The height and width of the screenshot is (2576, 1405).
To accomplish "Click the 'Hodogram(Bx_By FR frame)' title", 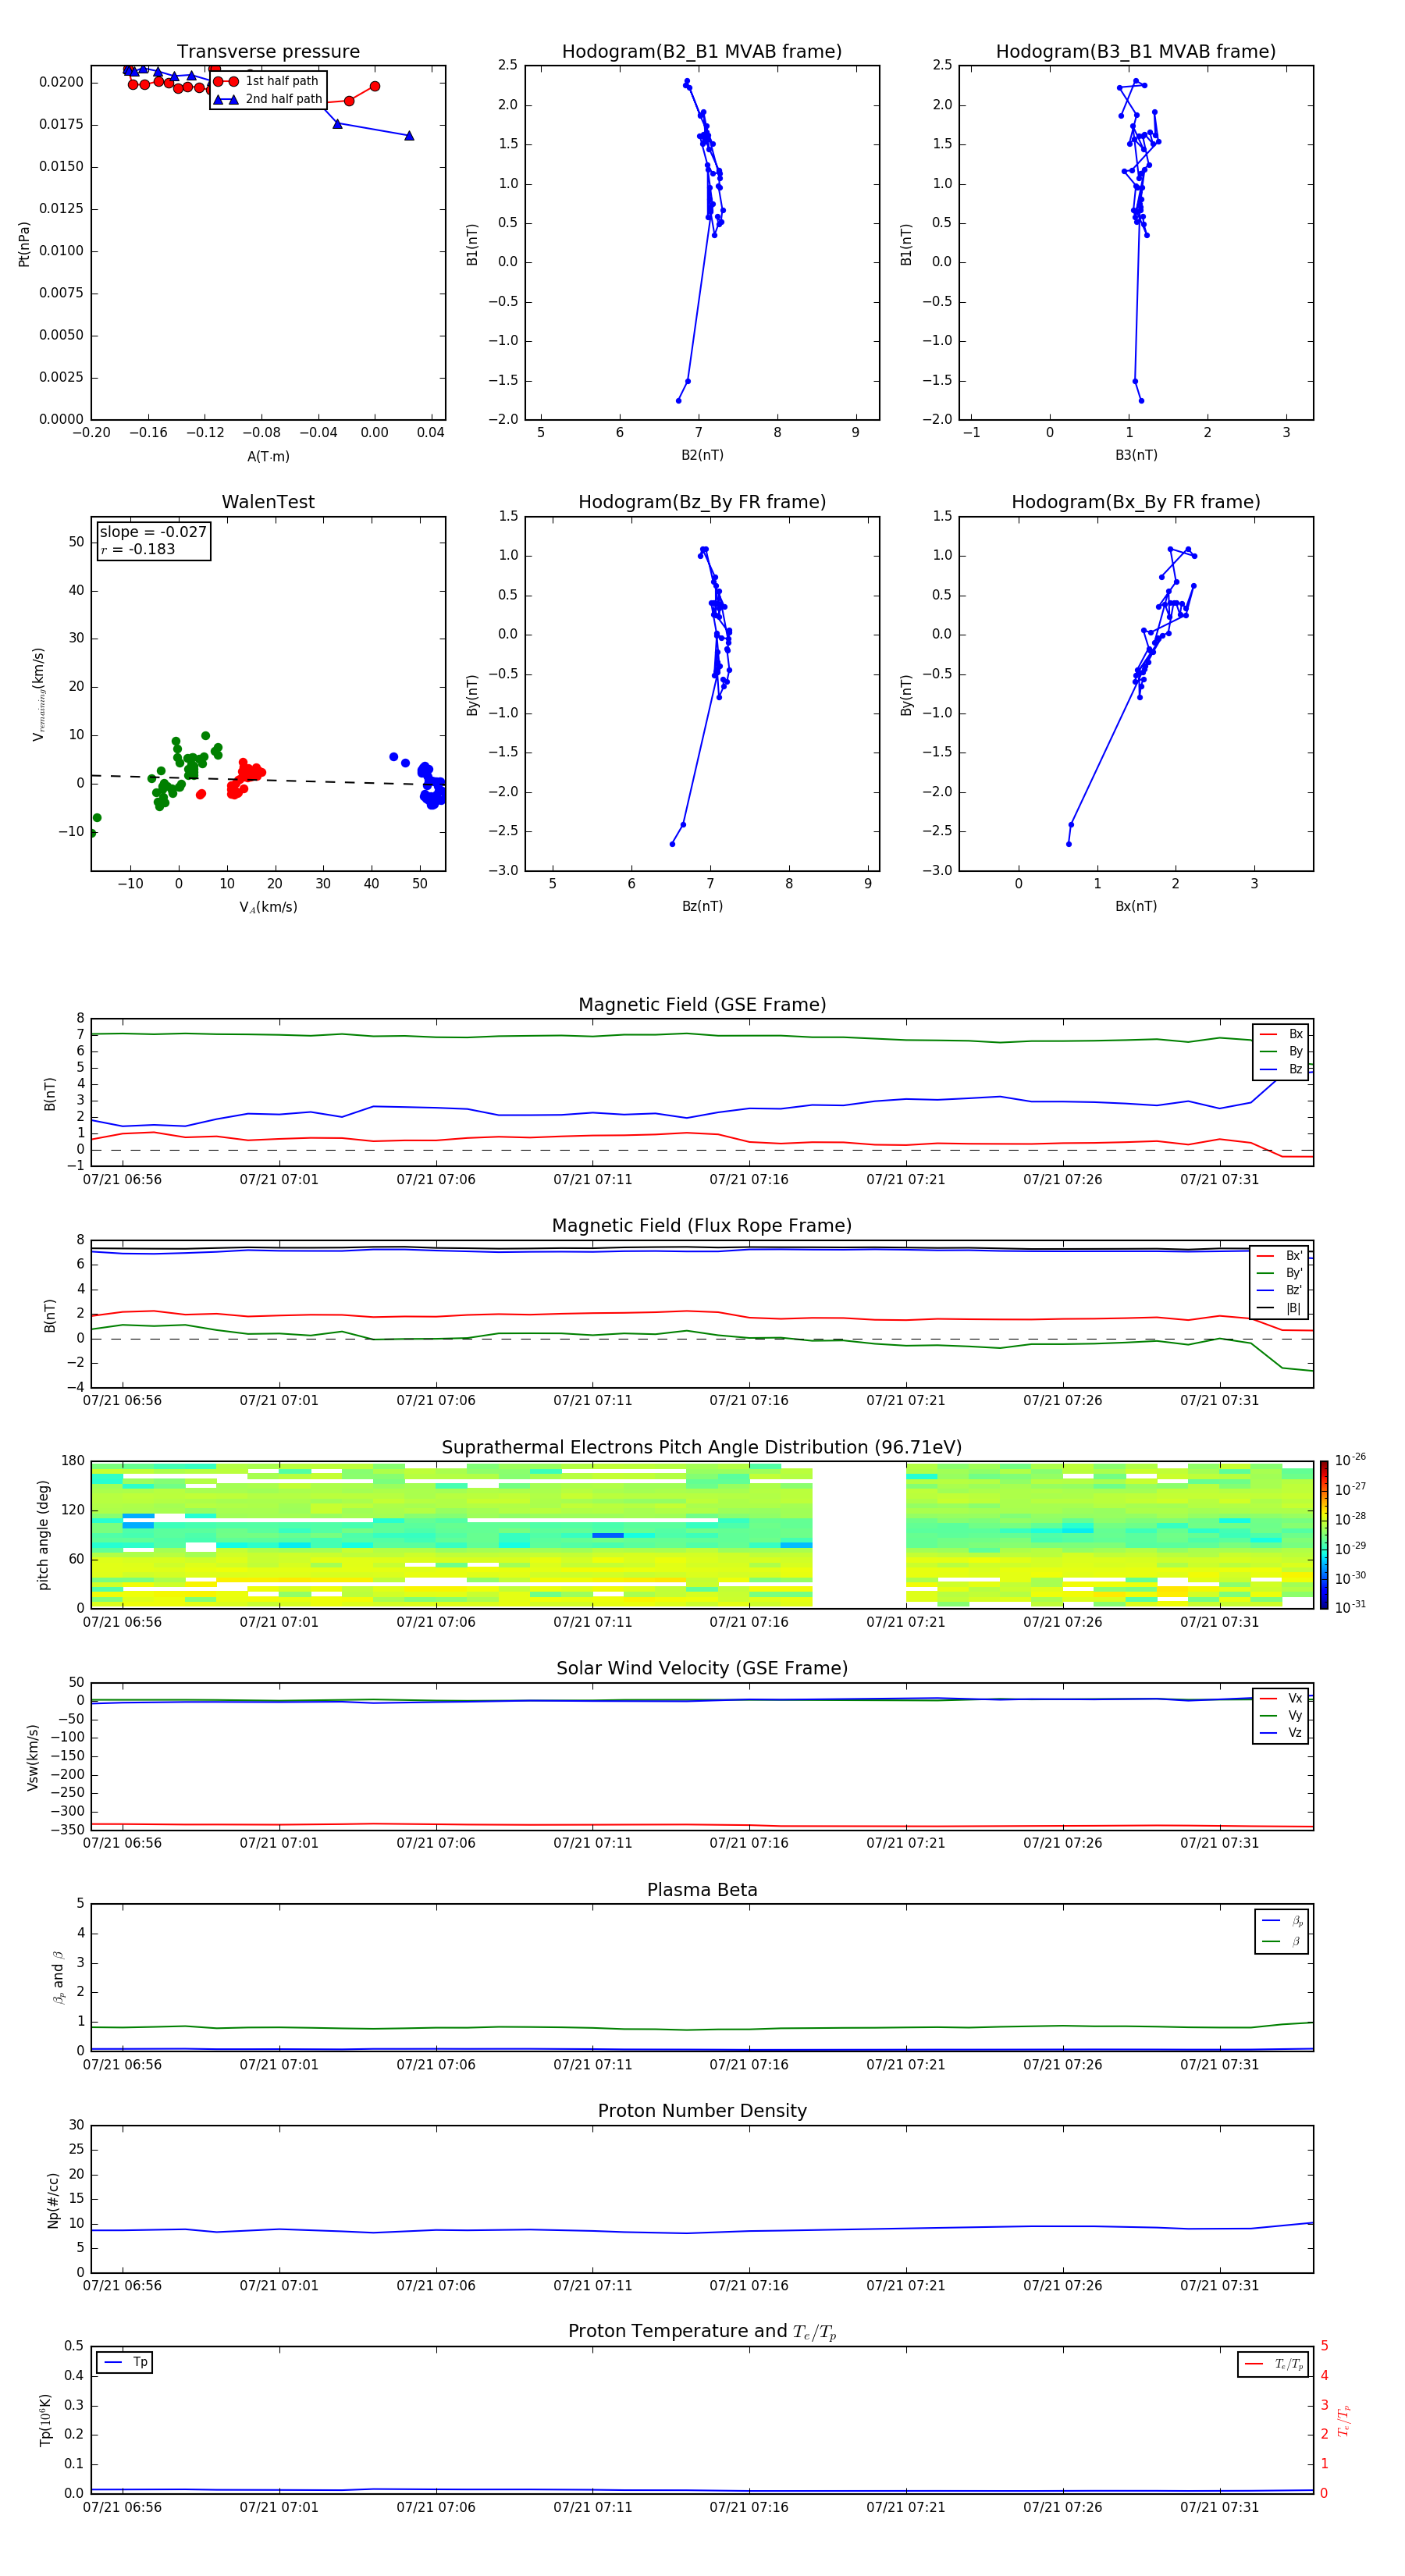I will pos(1136,502).
